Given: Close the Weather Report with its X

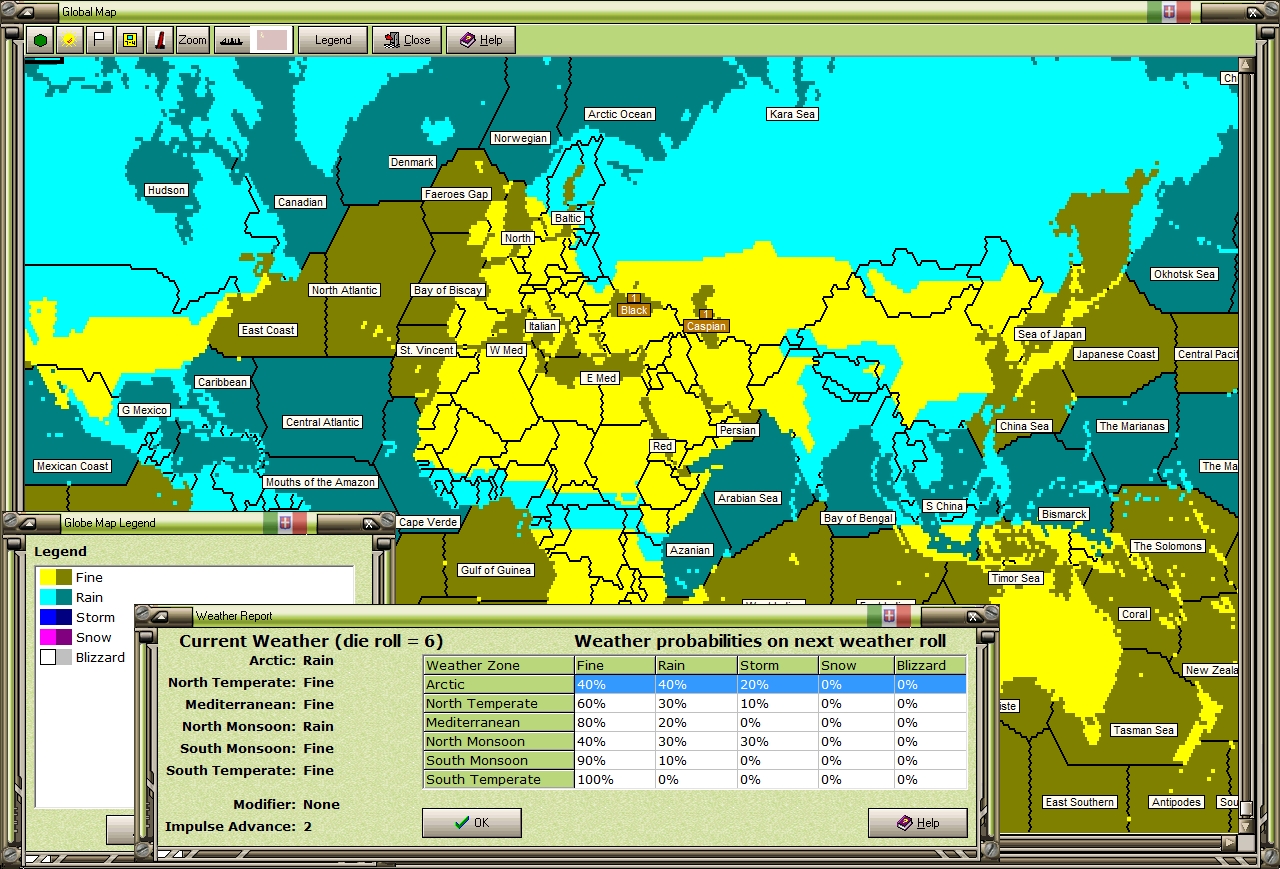Looking at the screenshot, I should point(974,615).
